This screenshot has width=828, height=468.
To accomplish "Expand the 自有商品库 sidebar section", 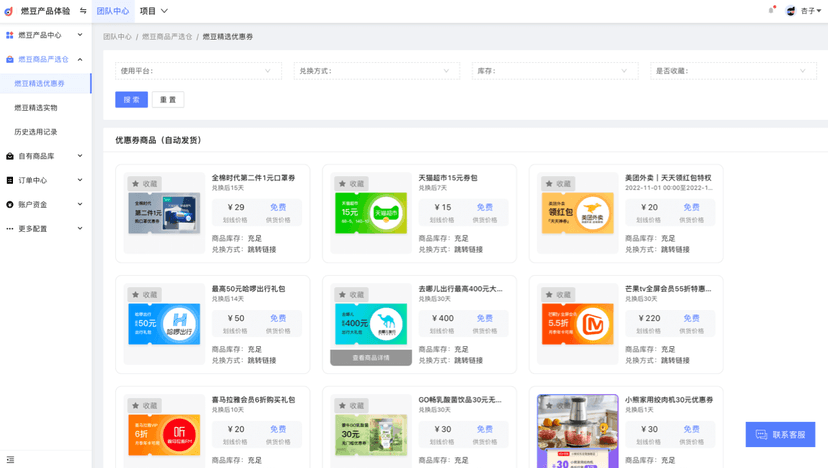I will [80, 156].
